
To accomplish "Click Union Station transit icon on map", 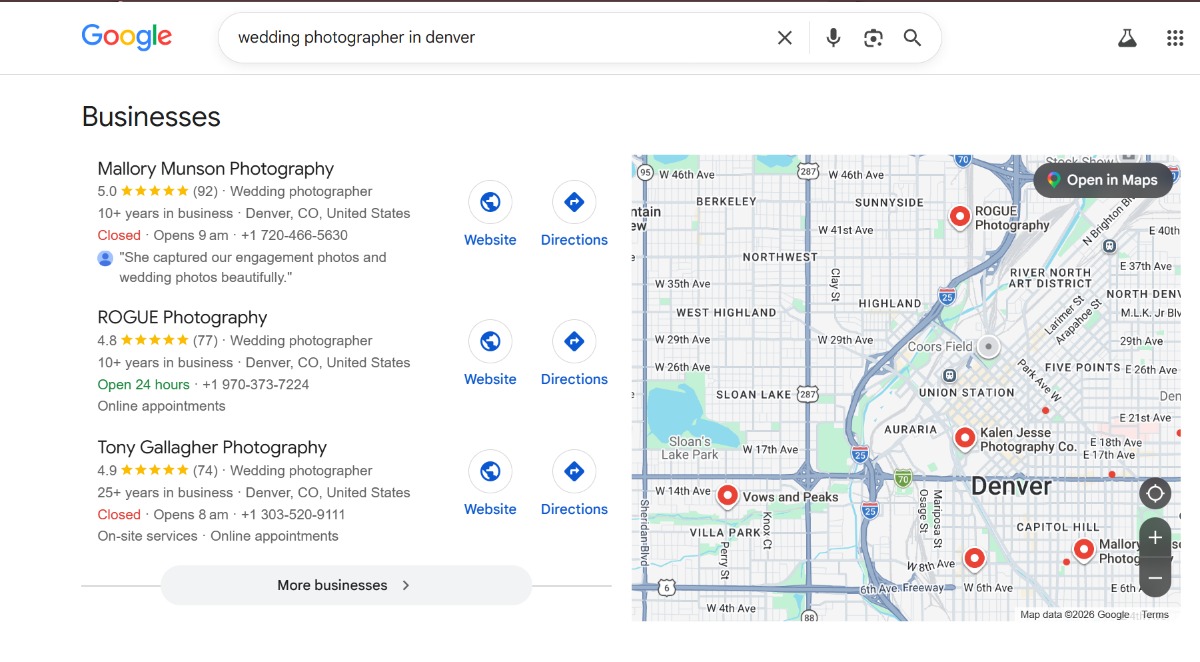I will (949, 375).
